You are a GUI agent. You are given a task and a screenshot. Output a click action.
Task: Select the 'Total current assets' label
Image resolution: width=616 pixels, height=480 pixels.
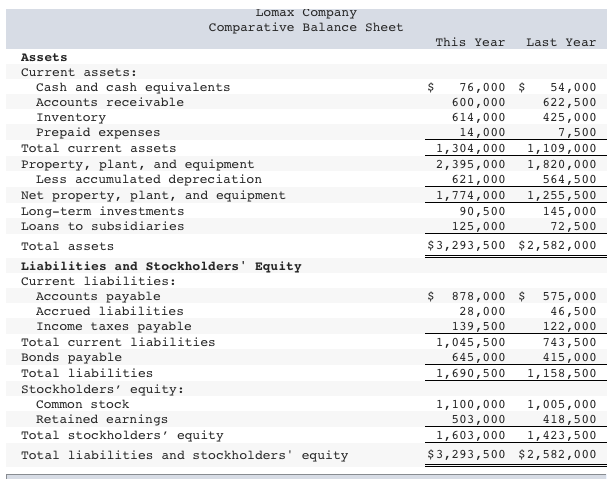pos(99,148)
